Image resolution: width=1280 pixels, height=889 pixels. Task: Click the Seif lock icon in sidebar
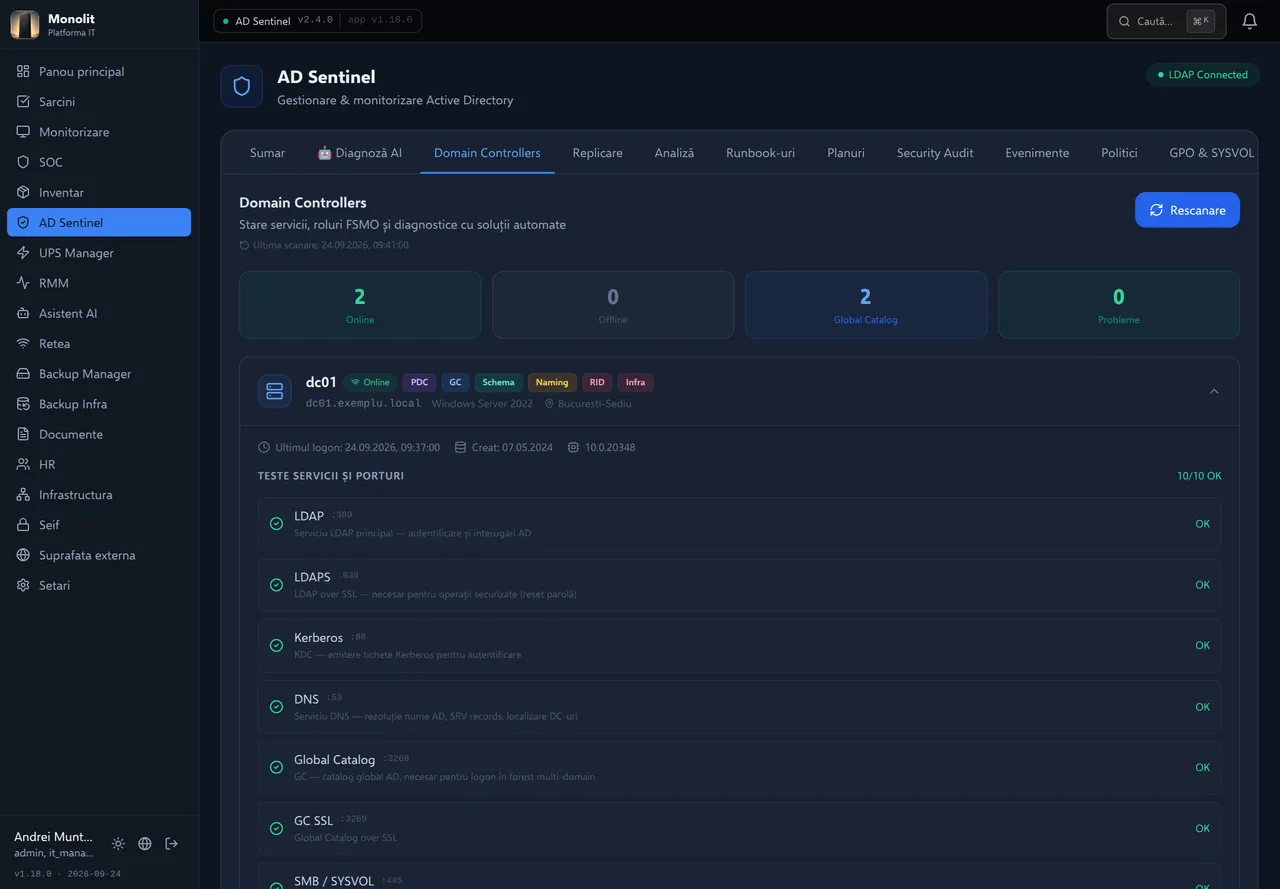23,525
